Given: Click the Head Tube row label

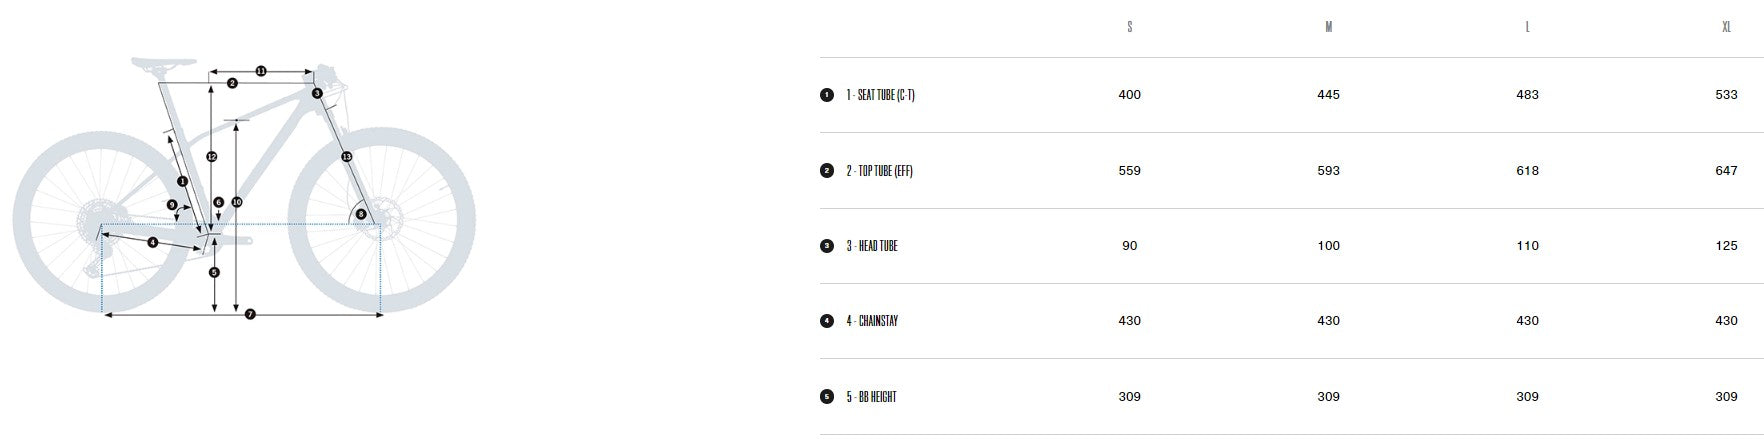Looking at the screenshot, I should tap(871, 246).
